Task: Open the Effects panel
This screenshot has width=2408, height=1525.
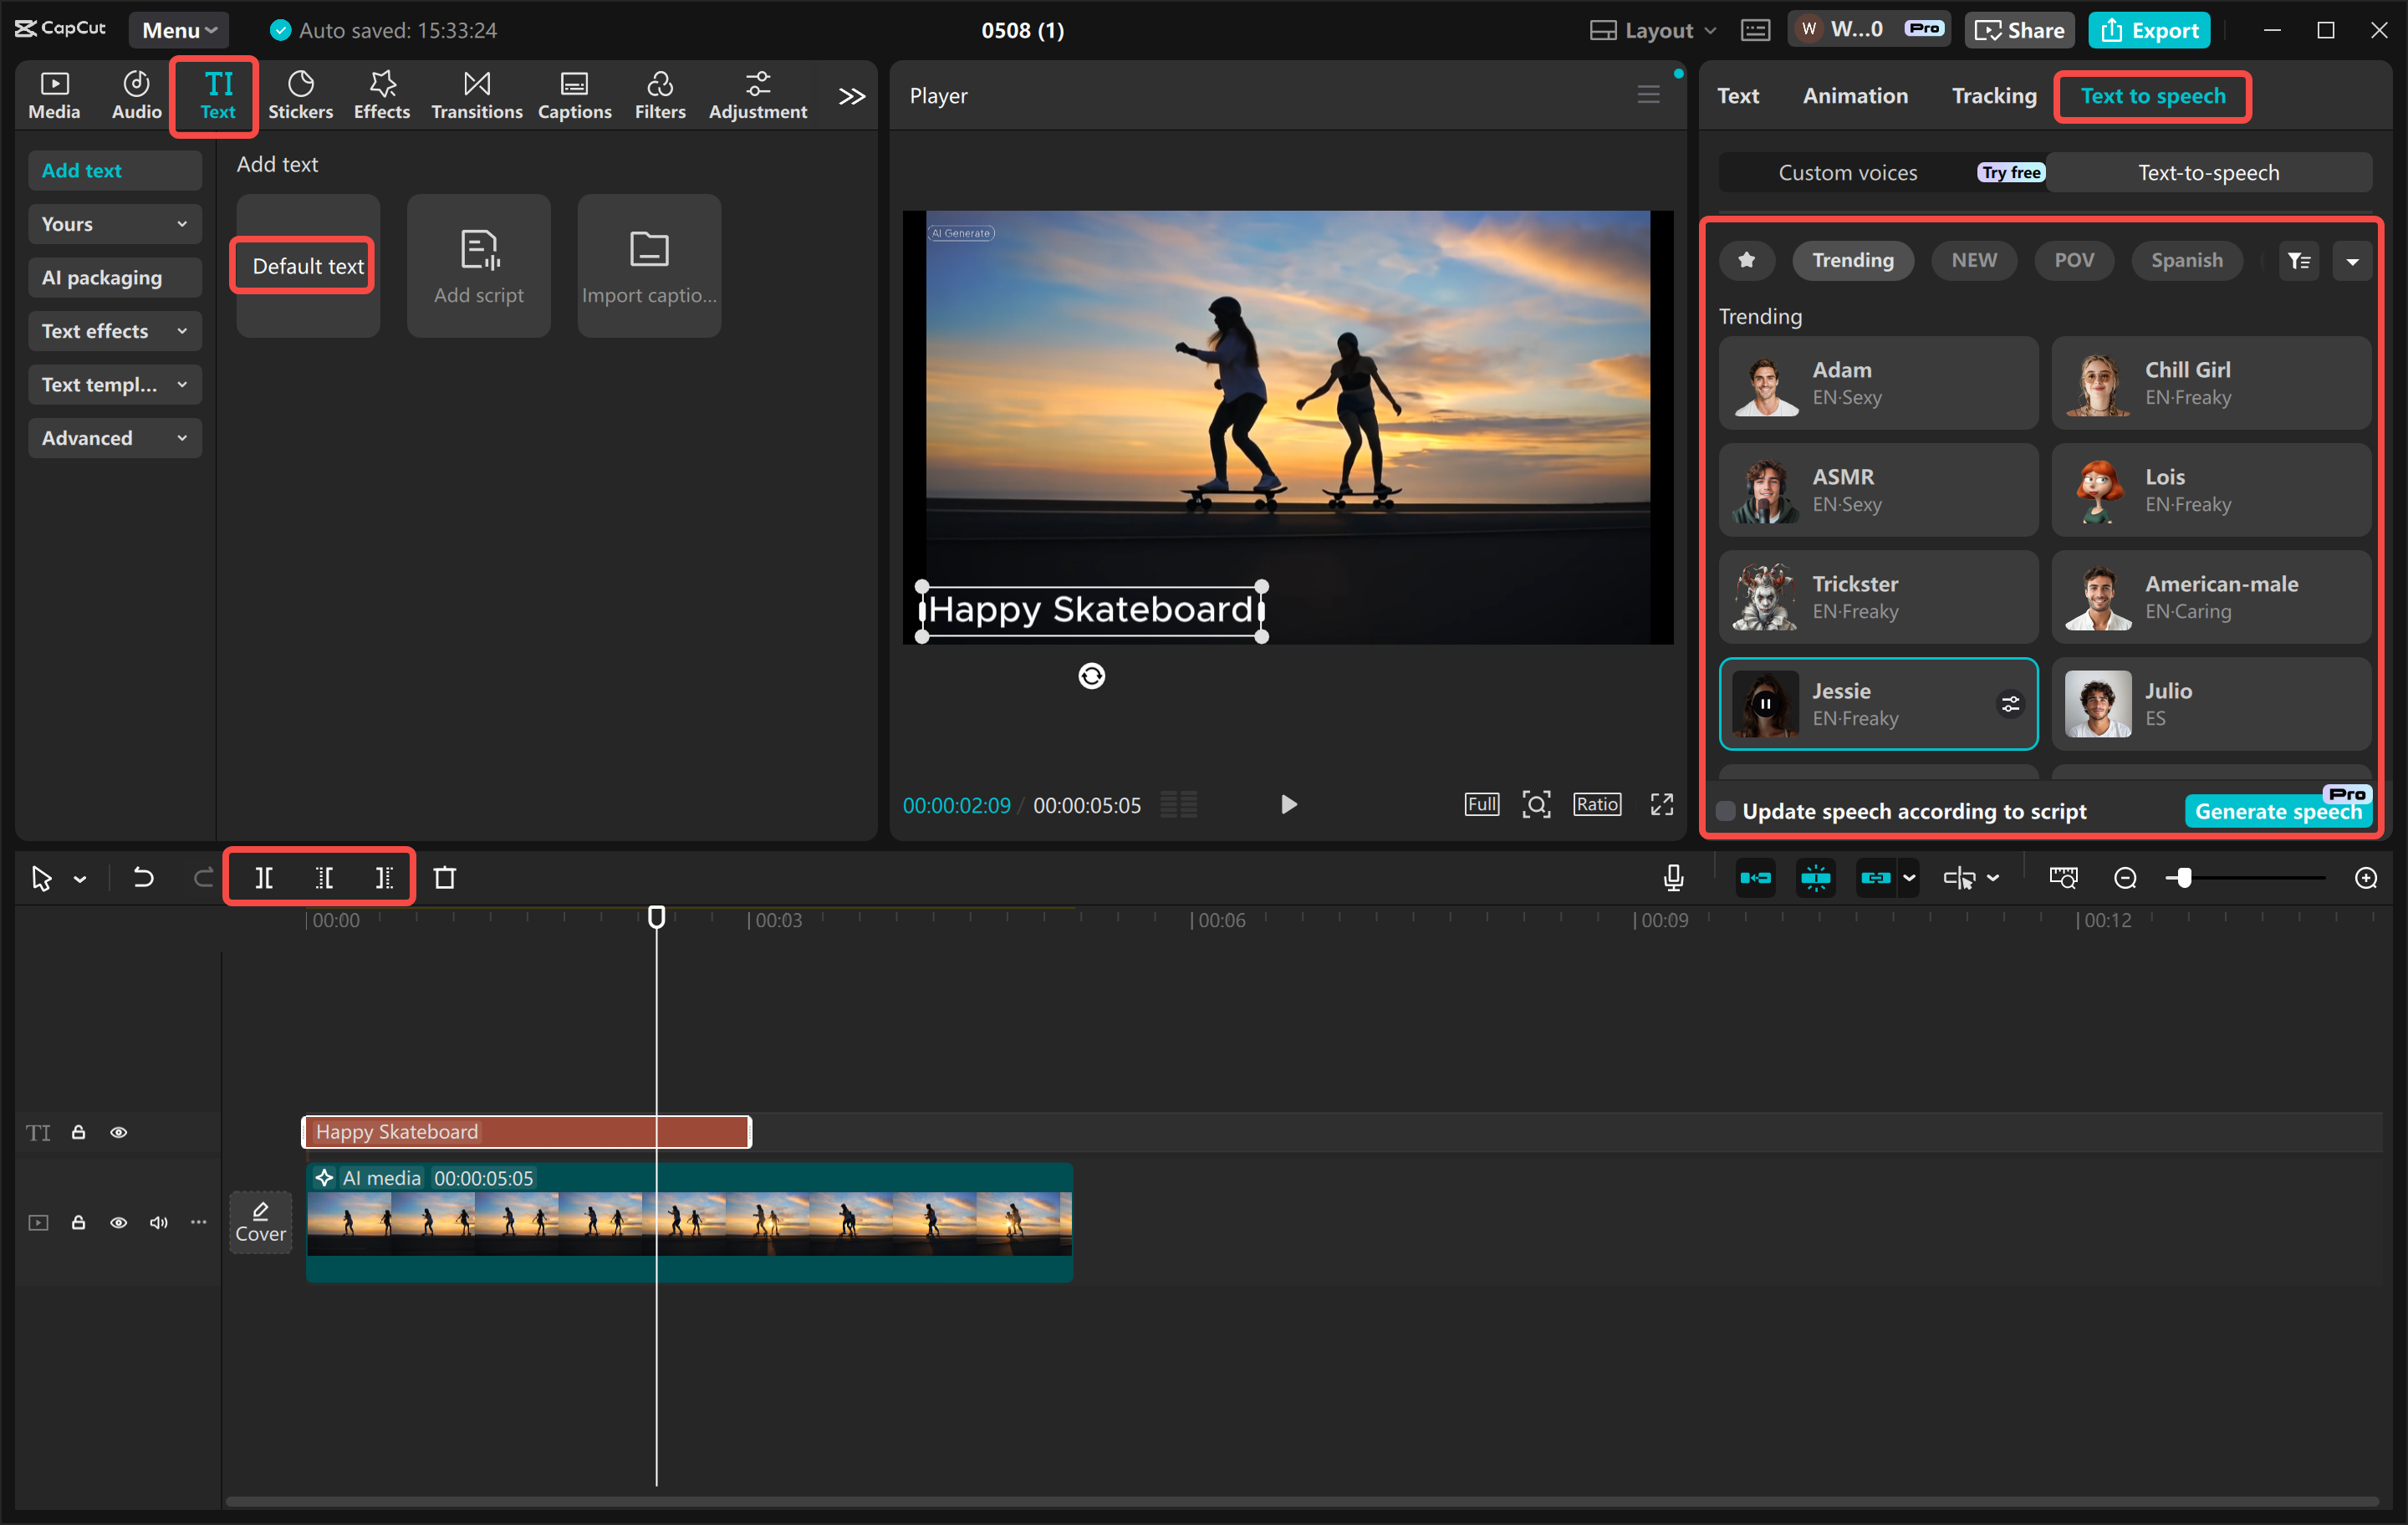Action: tap(381, 94)
